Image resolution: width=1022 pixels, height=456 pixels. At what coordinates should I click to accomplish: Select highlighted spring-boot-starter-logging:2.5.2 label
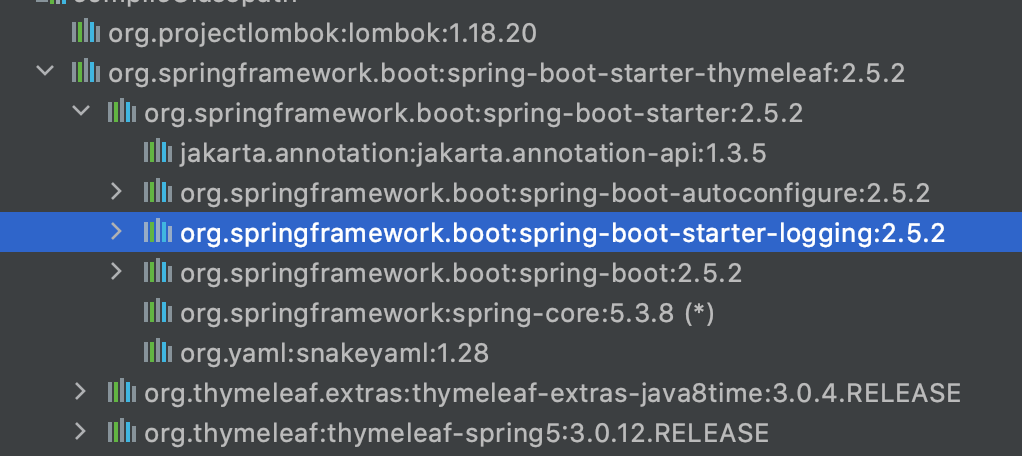[562, 234]
